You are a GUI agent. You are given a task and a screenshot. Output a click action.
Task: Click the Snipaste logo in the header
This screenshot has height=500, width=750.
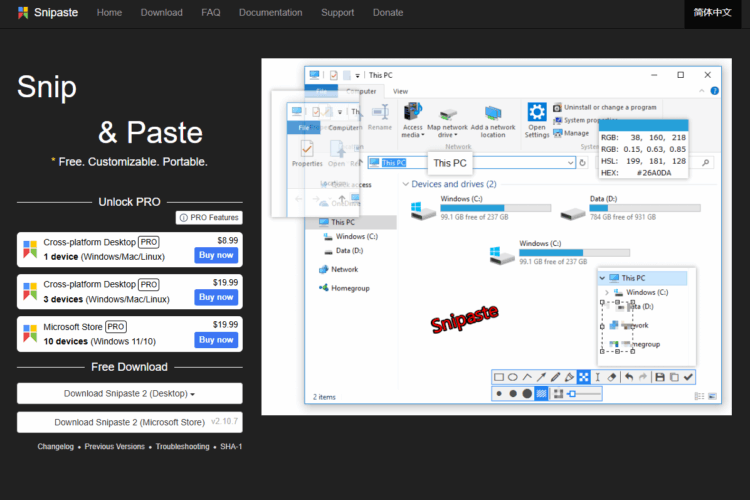tap(48, 12)
